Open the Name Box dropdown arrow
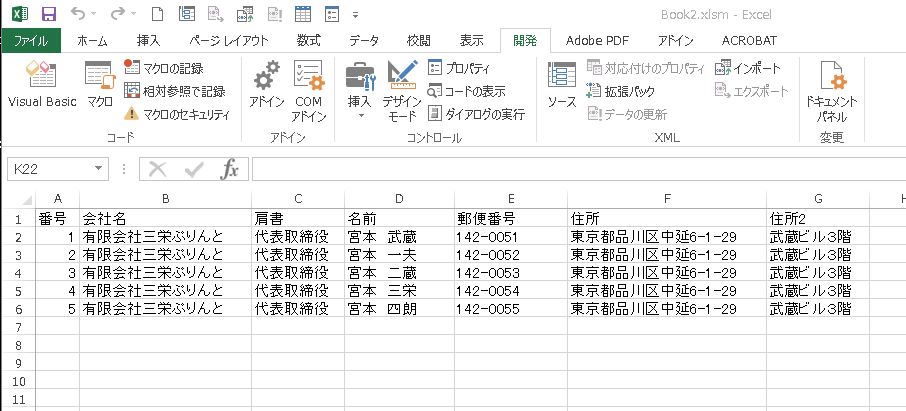The width and height of the screenshot is (906, 411). [98, 169]
